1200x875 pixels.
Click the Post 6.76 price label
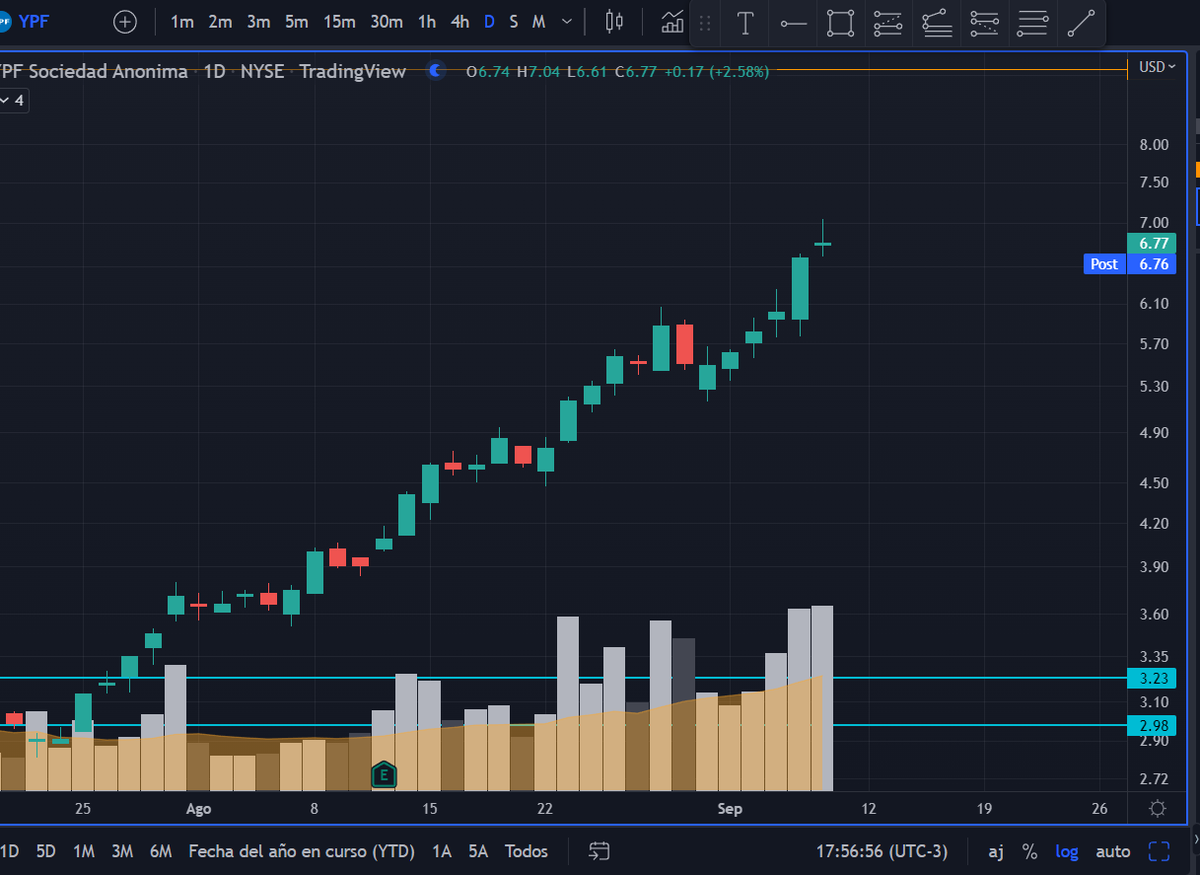point(1129,264)
